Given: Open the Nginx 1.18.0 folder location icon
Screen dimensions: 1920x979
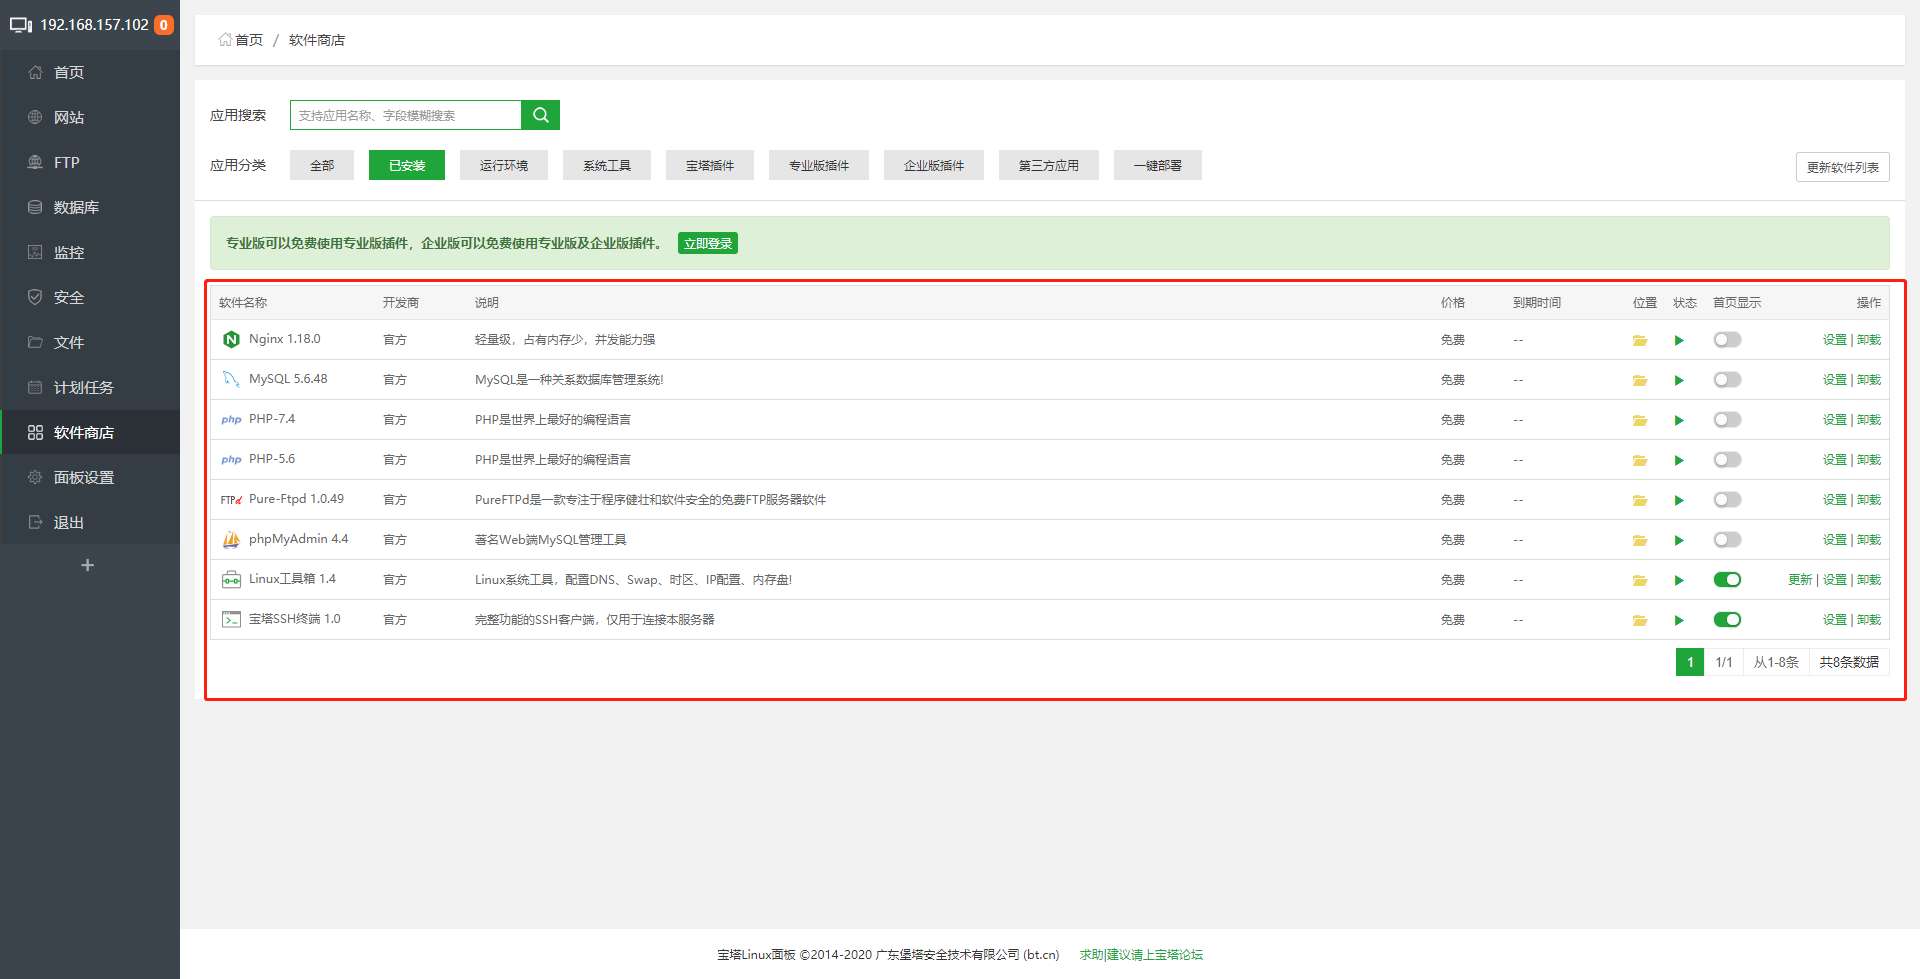Looking at the screenshot, I should click(1640, 340).
